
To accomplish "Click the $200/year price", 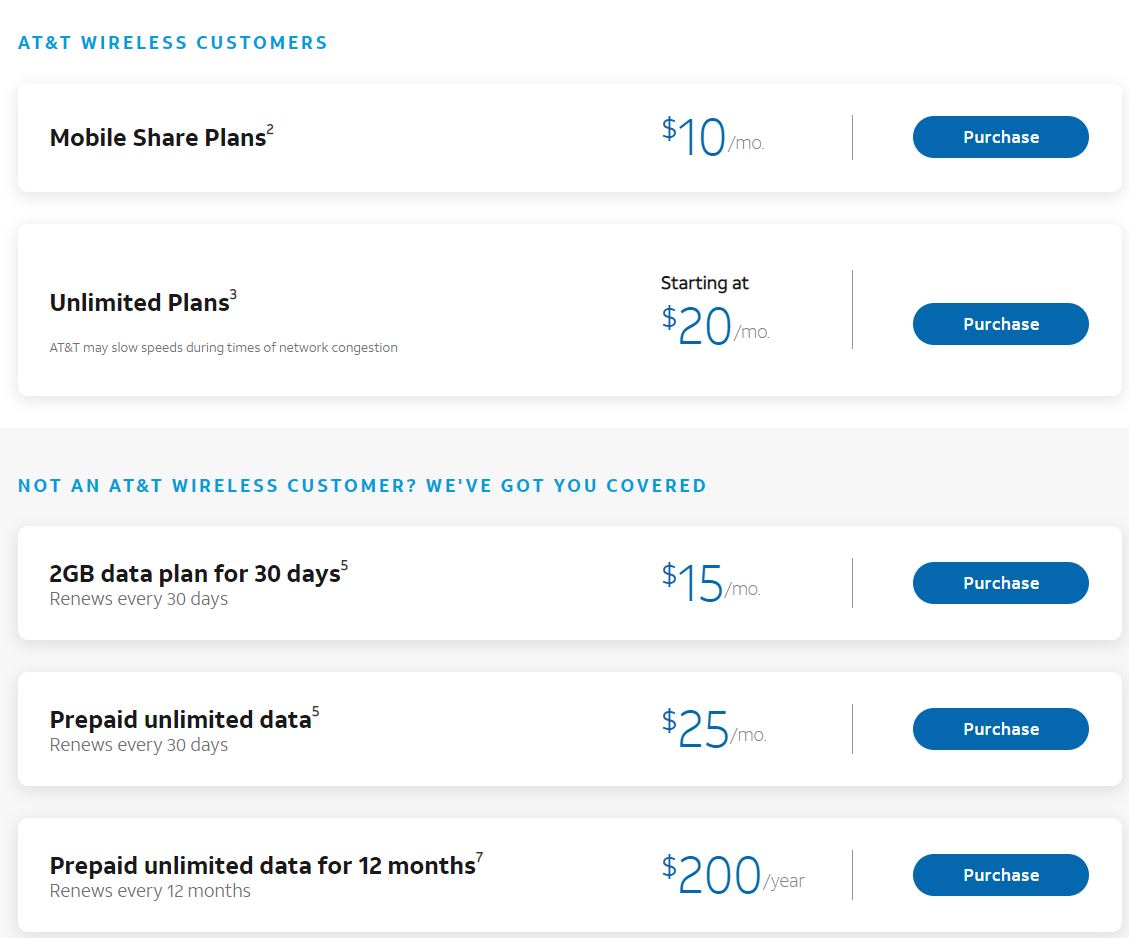I will pos(731,876).
